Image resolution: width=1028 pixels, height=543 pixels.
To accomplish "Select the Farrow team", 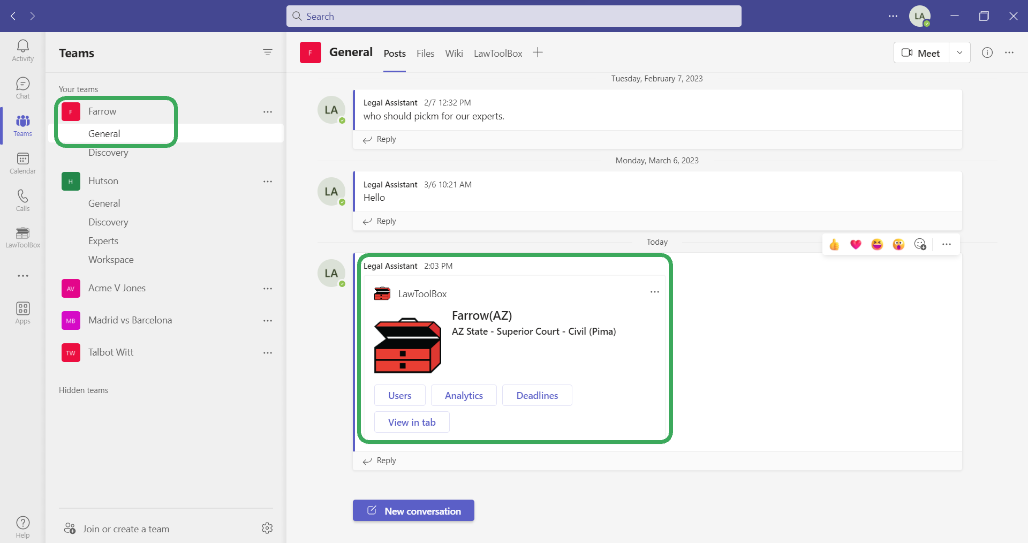I will tap(102, 111).
